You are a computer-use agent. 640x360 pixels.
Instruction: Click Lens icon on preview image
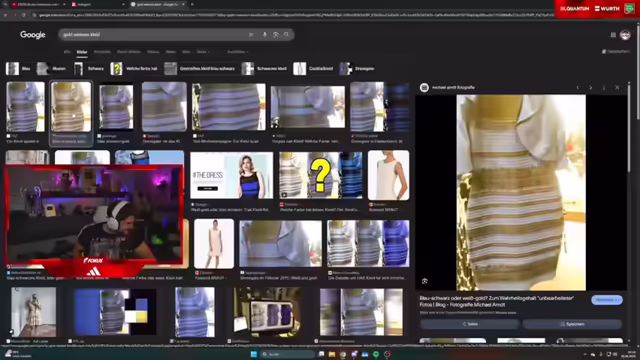point(424,281)
